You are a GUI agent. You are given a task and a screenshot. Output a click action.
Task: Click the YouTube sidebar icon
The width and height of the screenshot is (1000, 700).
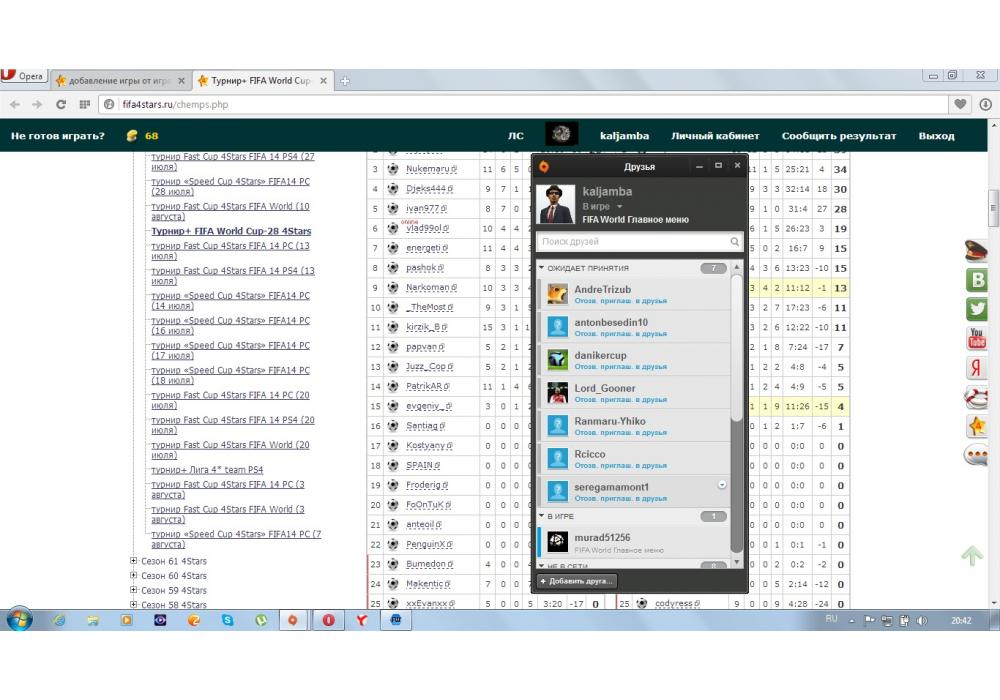click(x=976, y=339)
